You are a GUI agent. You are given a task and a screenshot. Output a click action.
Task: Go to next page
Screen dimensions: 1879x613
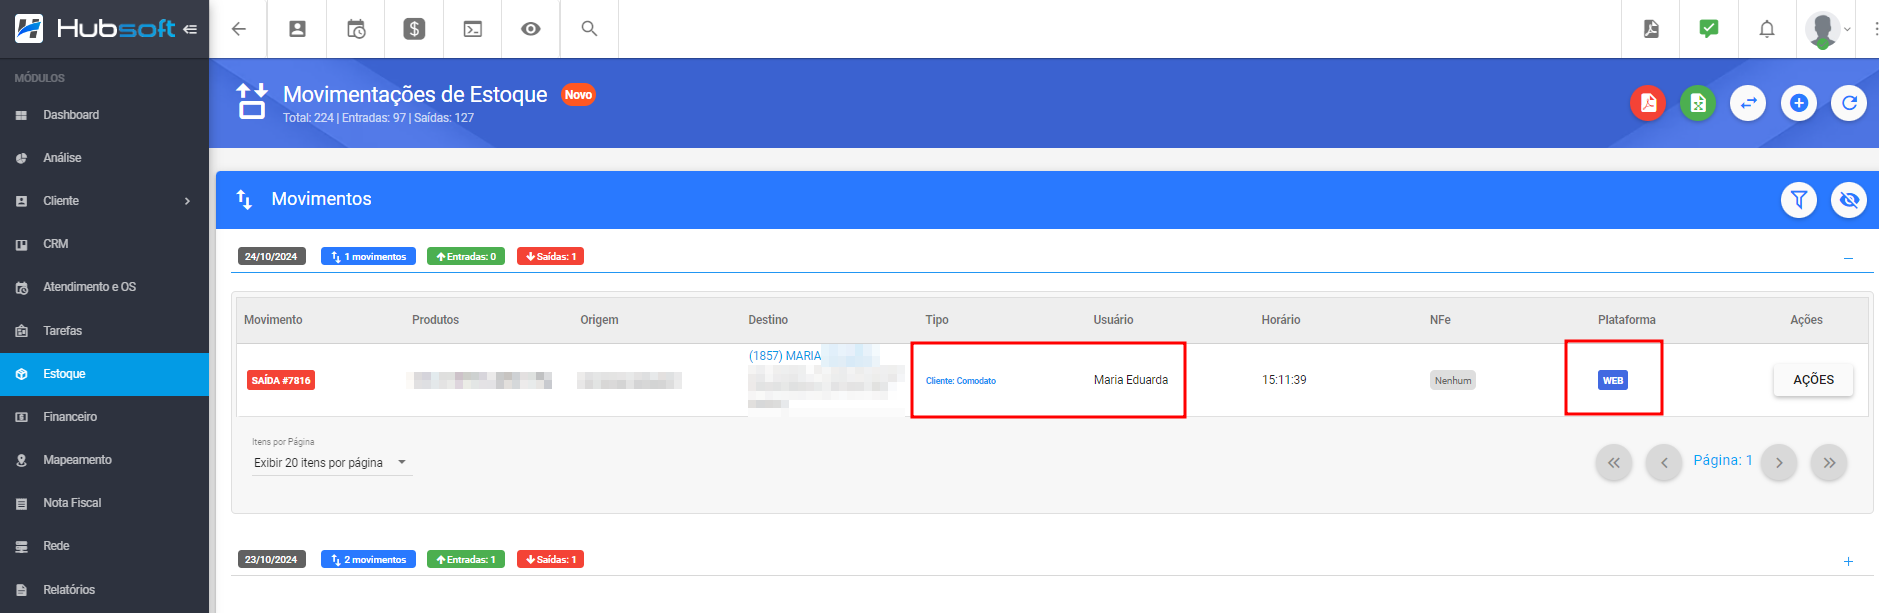(x=1779, y=463)
